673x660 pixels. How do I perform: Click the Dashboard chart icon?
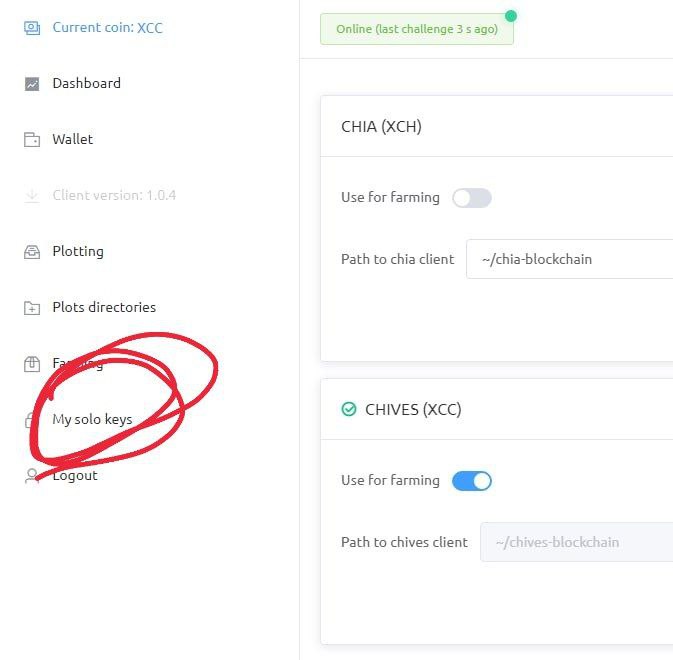(x=32, y=84)
